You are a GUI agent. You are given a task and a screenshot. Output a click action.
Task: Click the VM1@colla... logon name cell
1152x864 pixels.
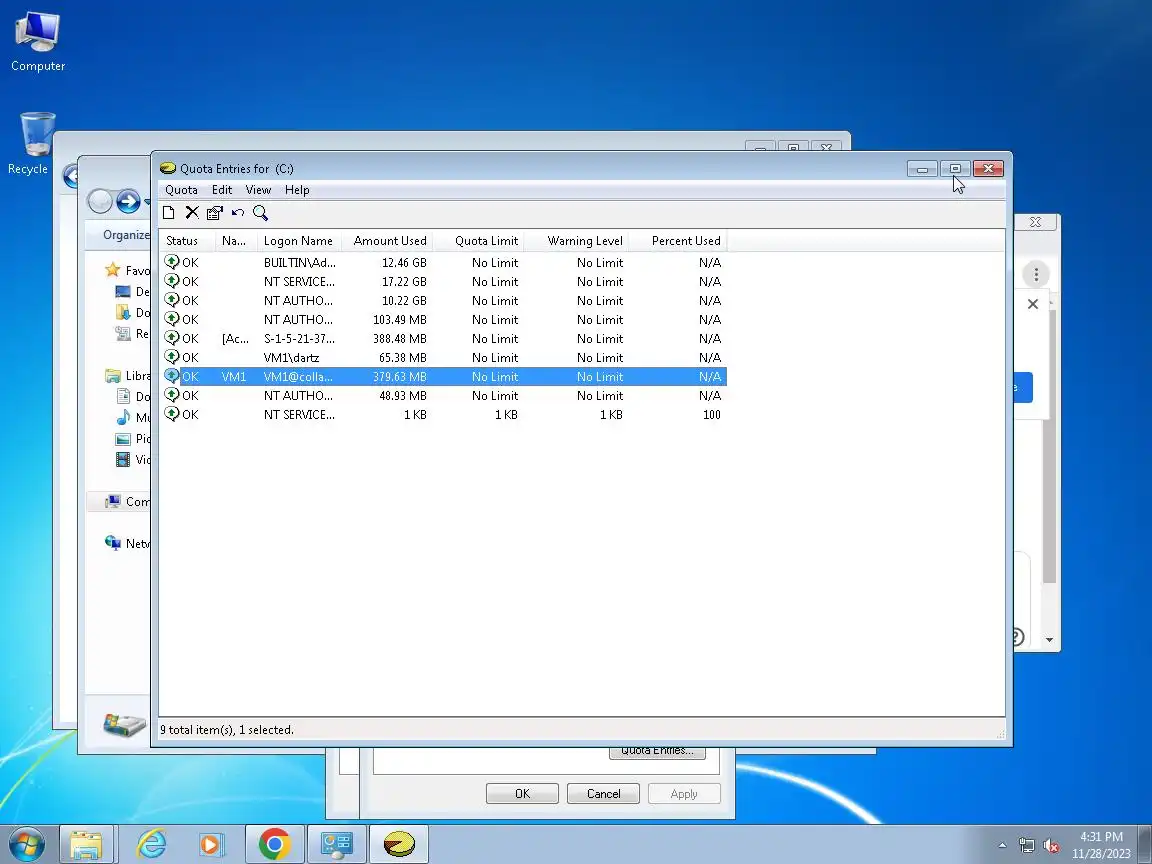(298, 377)
